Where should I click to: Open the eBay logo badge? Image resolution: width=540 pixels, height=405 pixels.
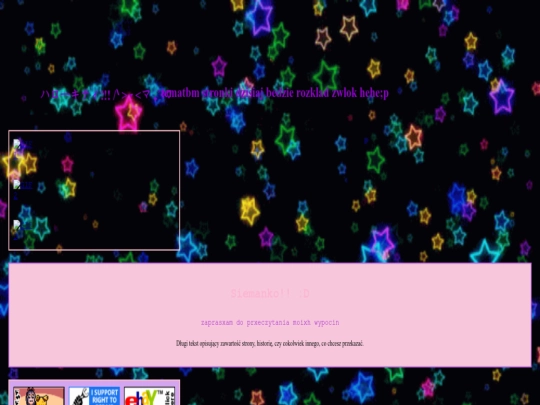click(149, 396)
